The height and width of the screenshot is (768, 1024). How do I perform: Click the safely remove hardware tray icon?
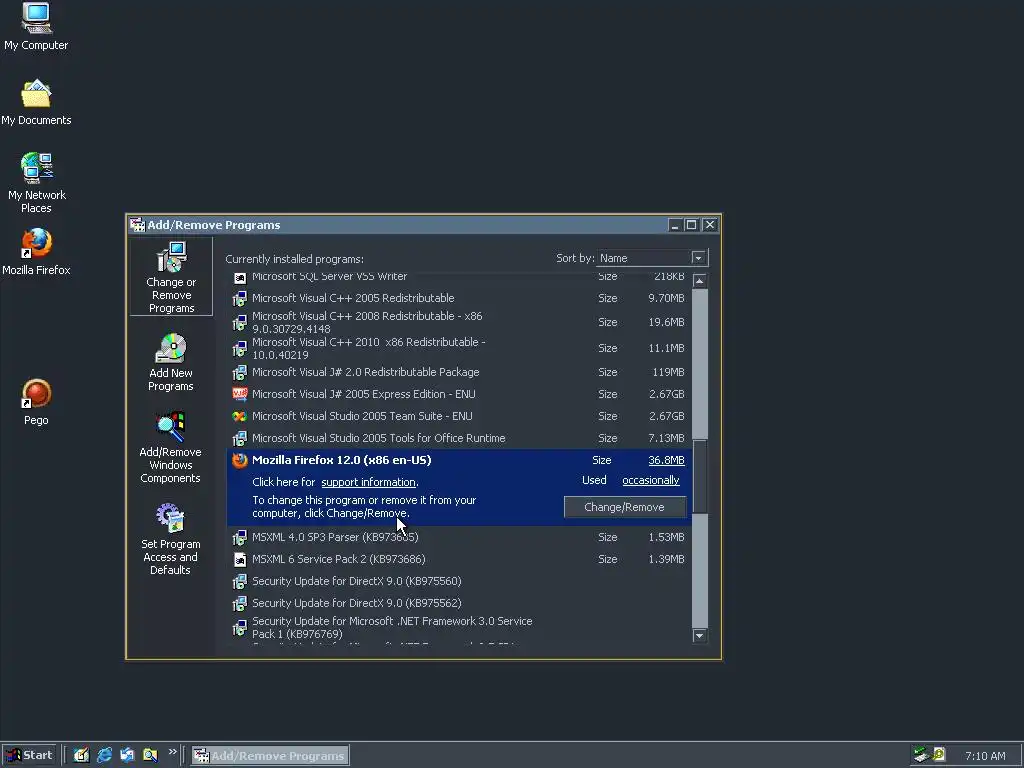921,755
